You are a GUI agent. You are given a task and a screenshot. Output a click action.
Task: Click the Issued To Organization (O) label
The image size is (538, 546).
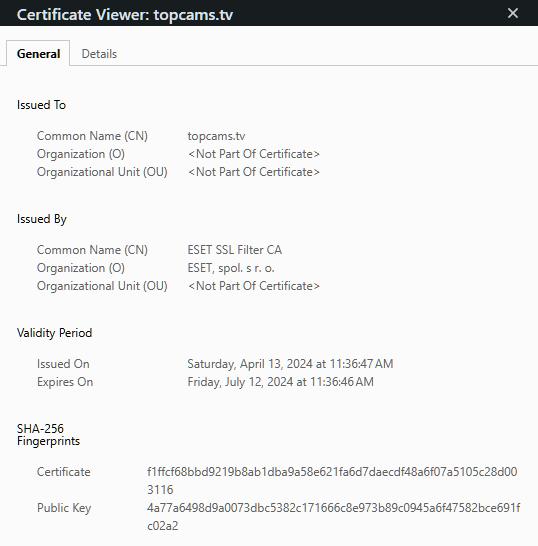pos(81,154)
